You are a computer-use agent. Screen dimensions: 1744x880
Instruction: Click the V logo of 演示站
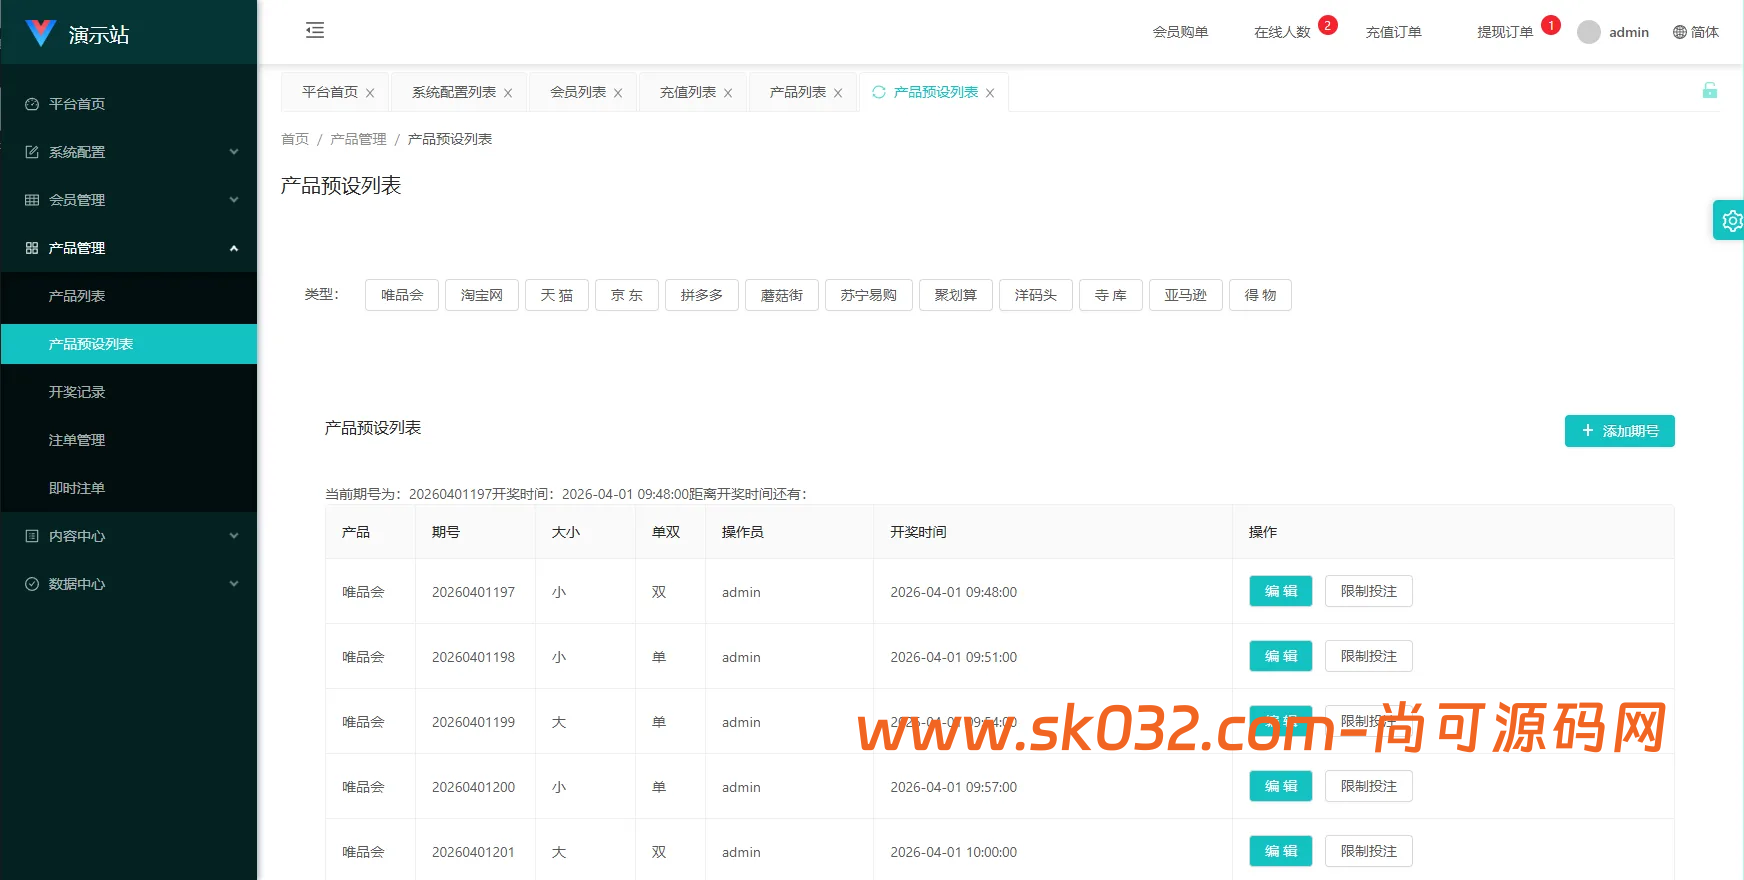[x=41, y=33]
